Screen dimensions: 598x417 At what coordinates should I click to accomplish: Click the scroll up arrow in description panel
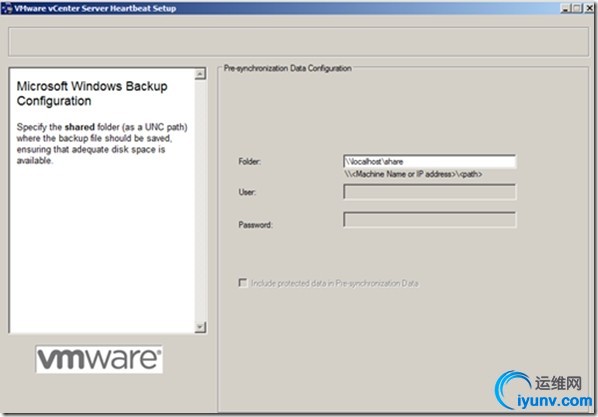pos(200,74)
